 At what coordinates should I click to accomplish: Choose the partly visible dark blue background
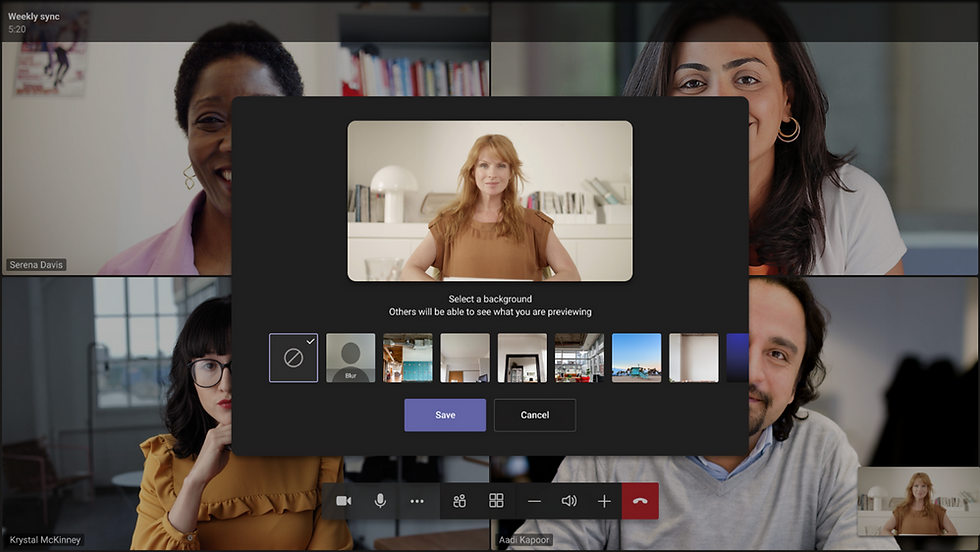738,358
